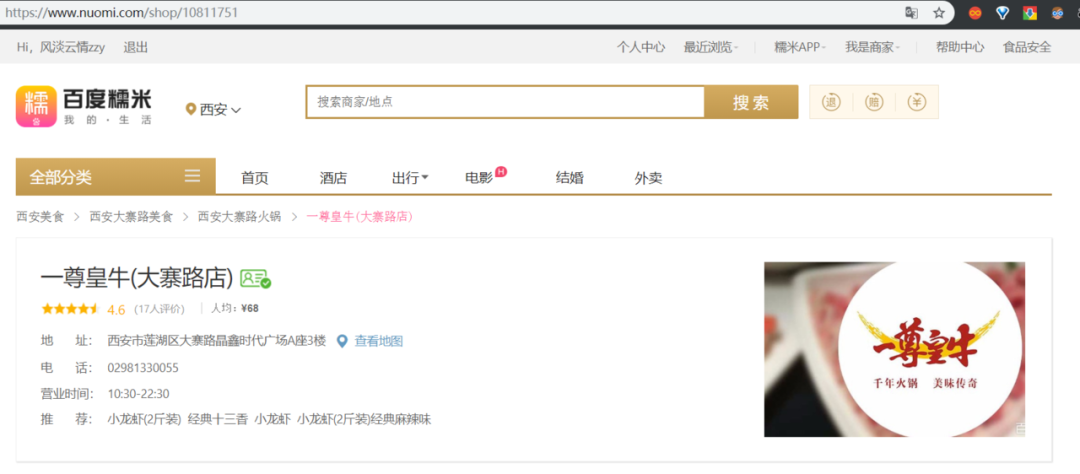
Task: Open the 结婚 tab
Action: coord(570,178)
